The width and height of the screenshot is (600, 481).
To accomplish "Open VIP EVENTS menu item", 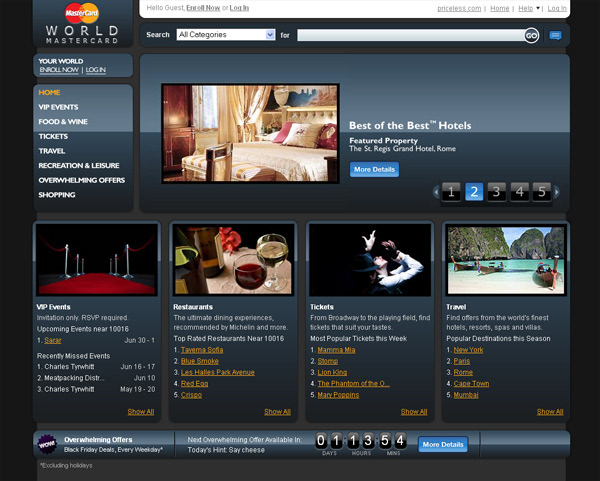I will (58, 107).
